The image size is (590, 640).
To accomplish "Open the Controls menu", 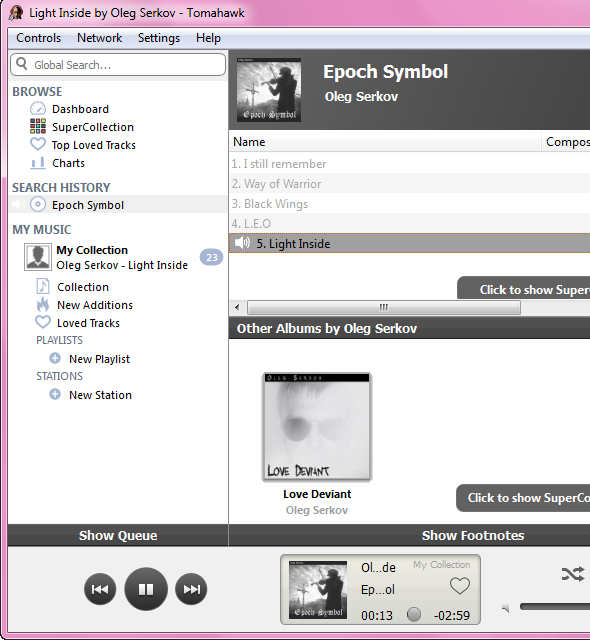I will click(x=38, y=38).
